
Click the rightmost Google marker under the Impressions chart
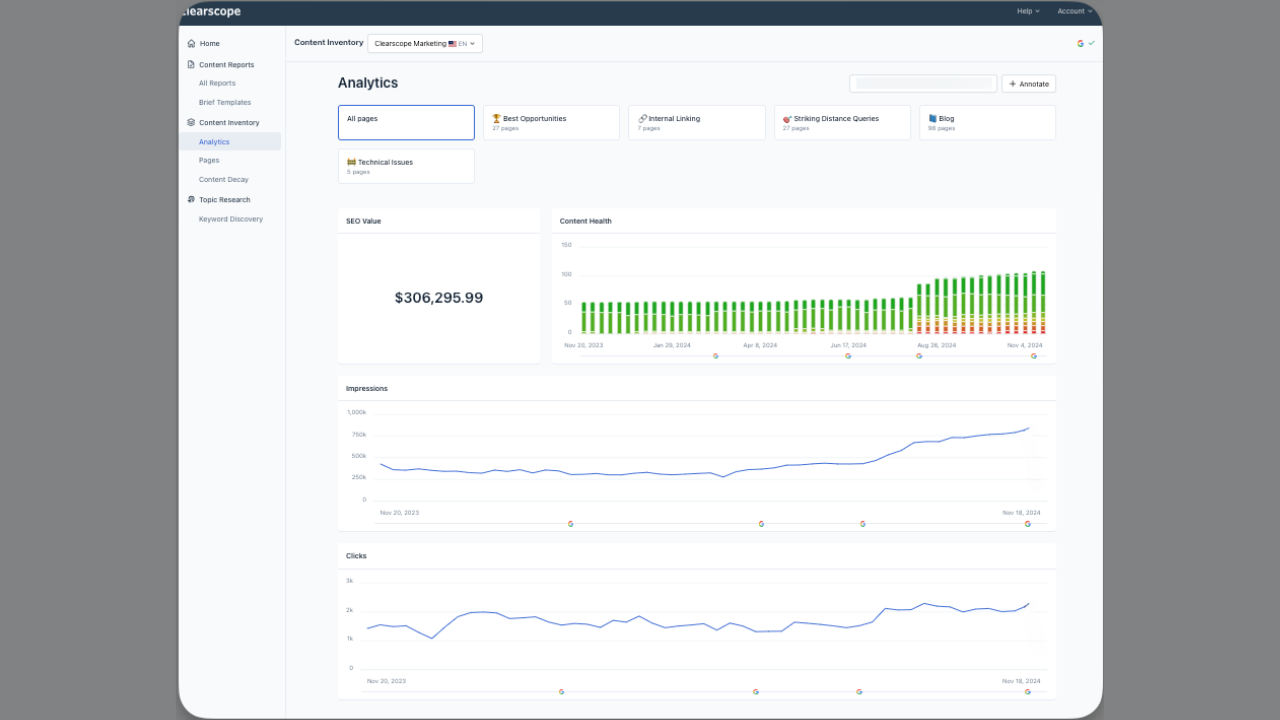[x=1027, y=524]
